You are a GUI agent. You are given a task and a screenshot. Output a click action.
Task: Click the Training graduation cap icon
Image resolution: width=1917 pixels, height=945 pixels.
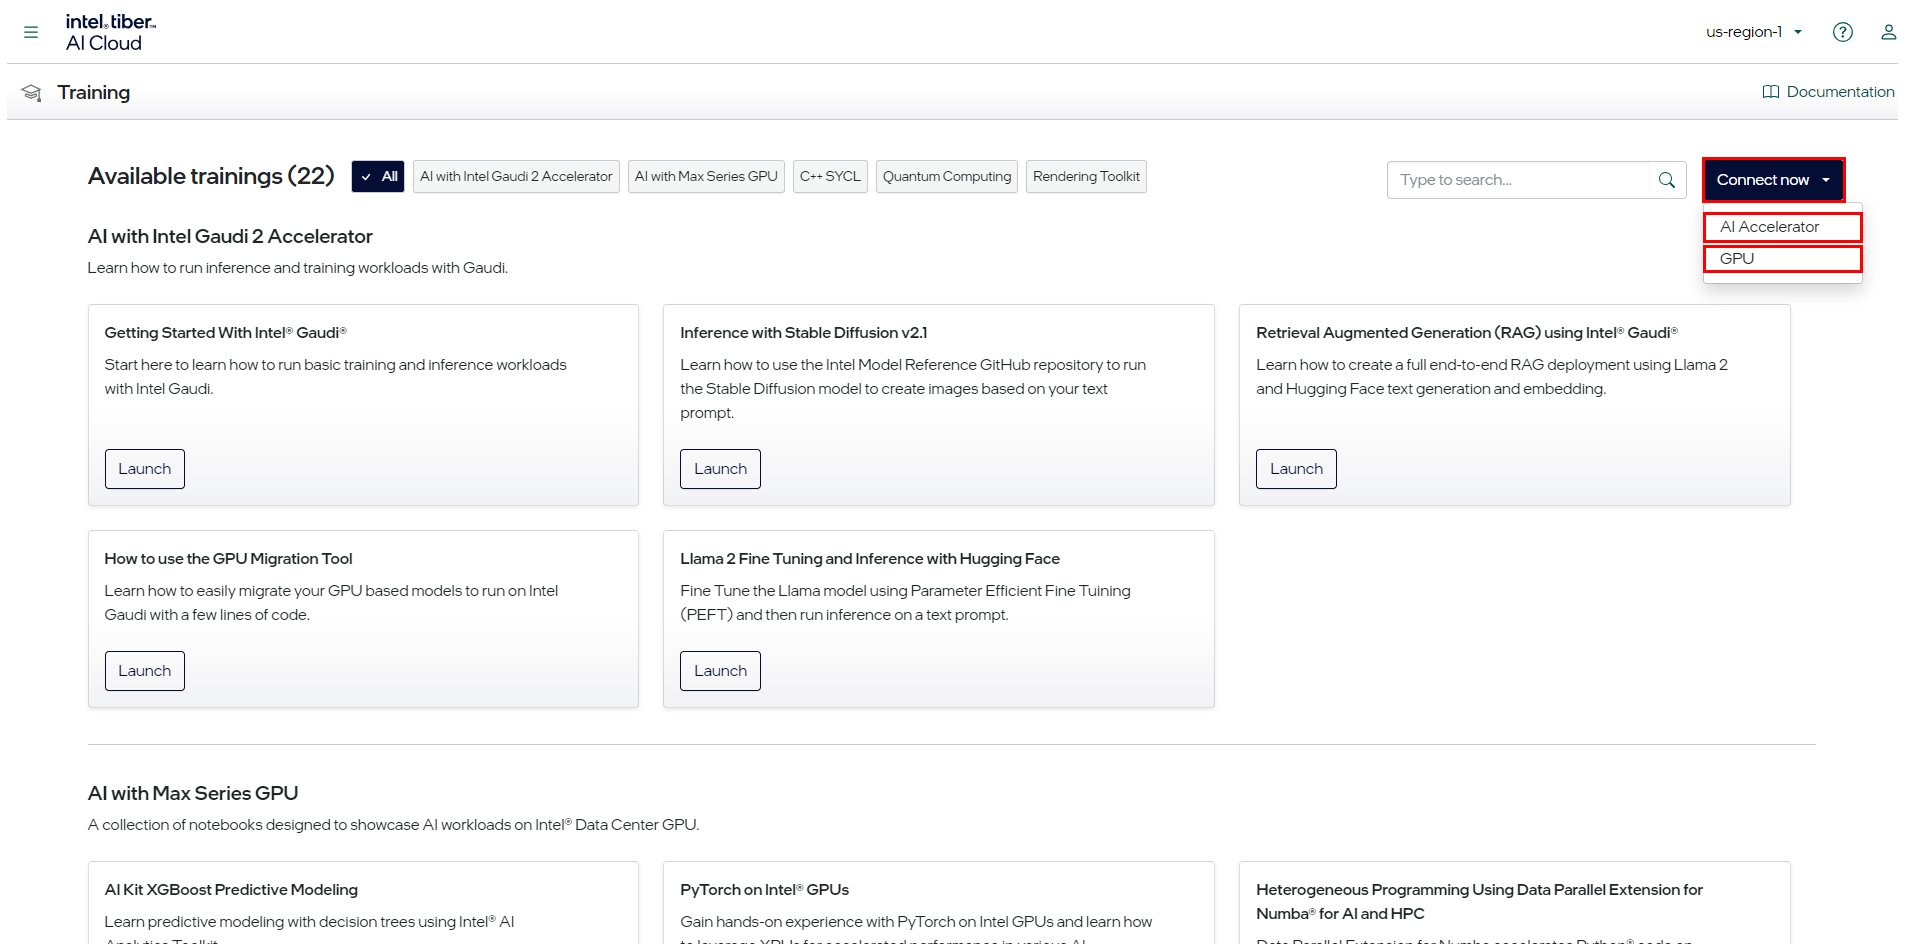[x=32, y=93]
